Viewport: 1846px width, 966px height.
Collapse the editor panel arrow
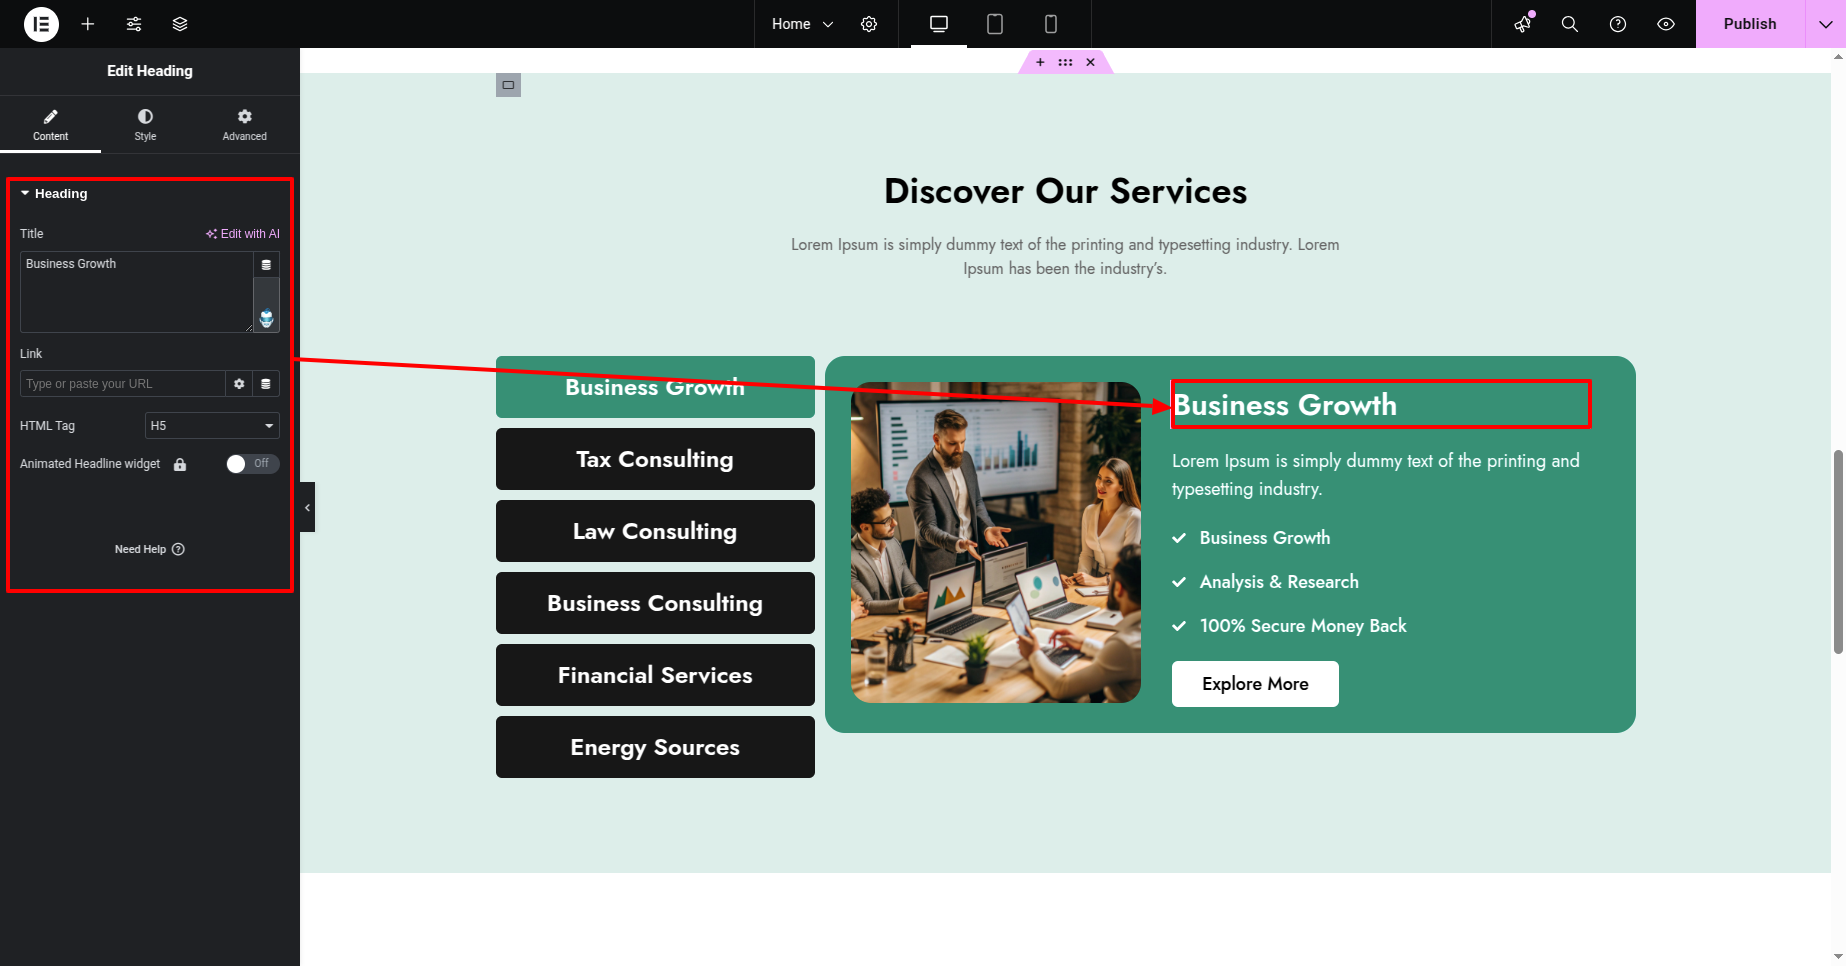(307, 507)
